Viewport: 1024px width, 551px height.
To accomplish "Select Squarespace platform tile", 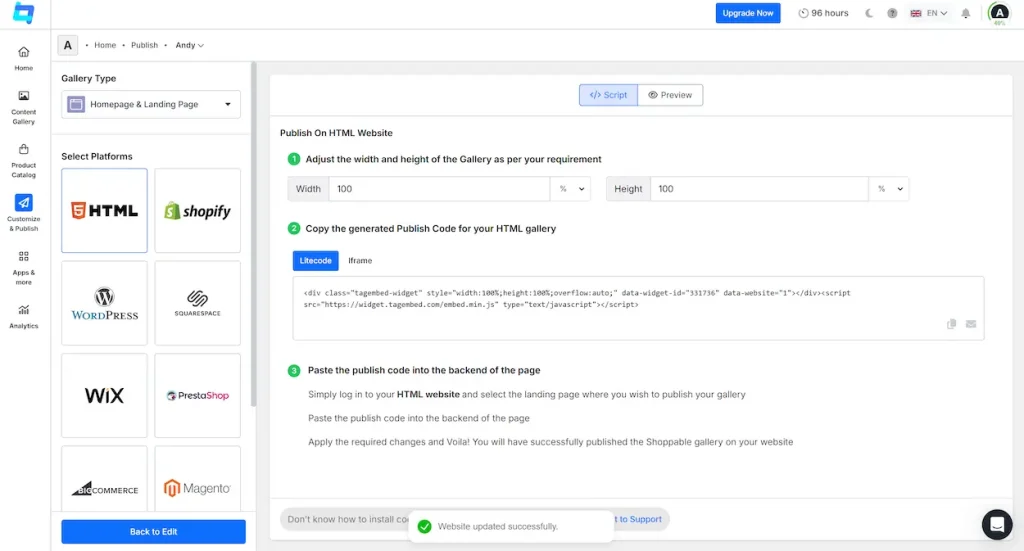I will 197,303.
